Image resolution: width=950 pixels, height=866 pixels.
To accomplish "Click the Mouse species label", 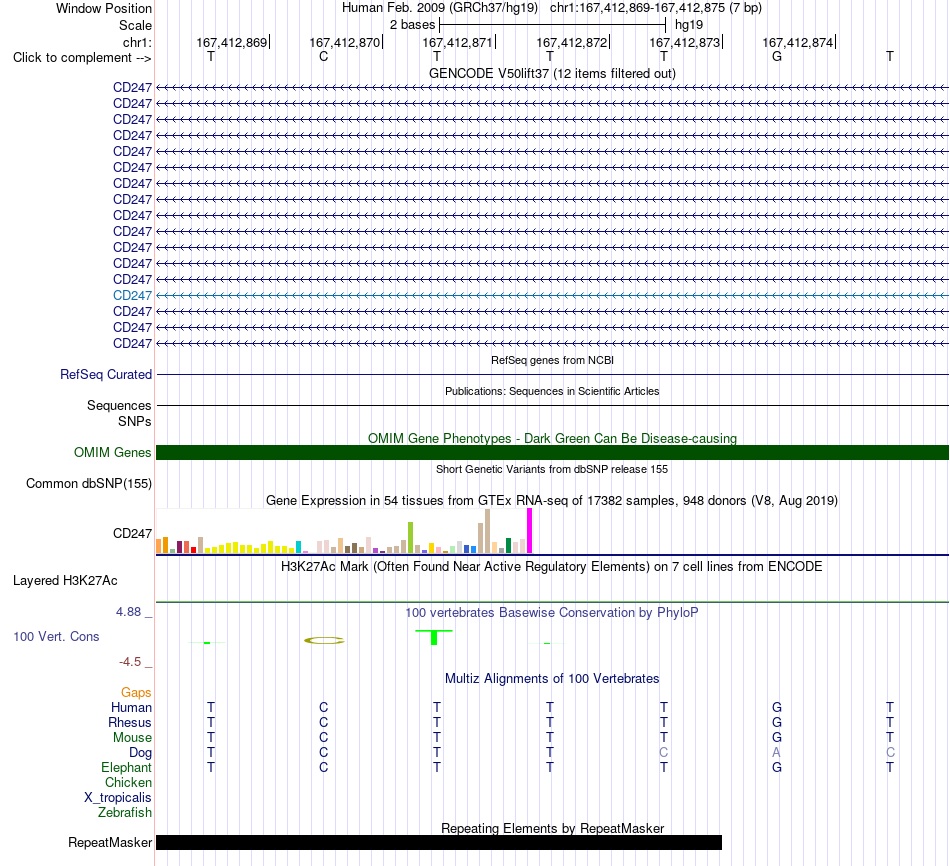I will tap(132, 738).
